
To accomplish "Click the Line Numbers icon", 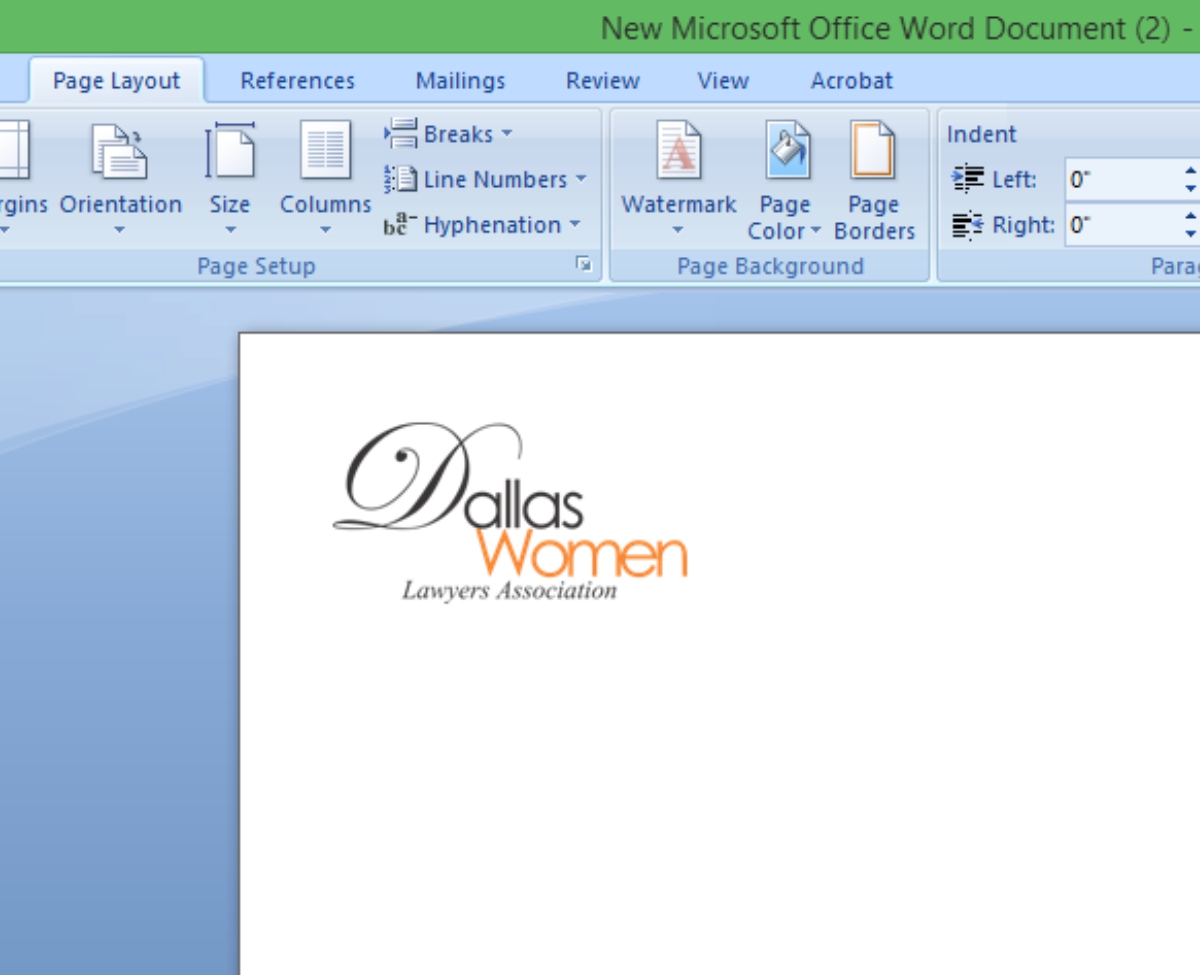I will (x=400, y=179).
